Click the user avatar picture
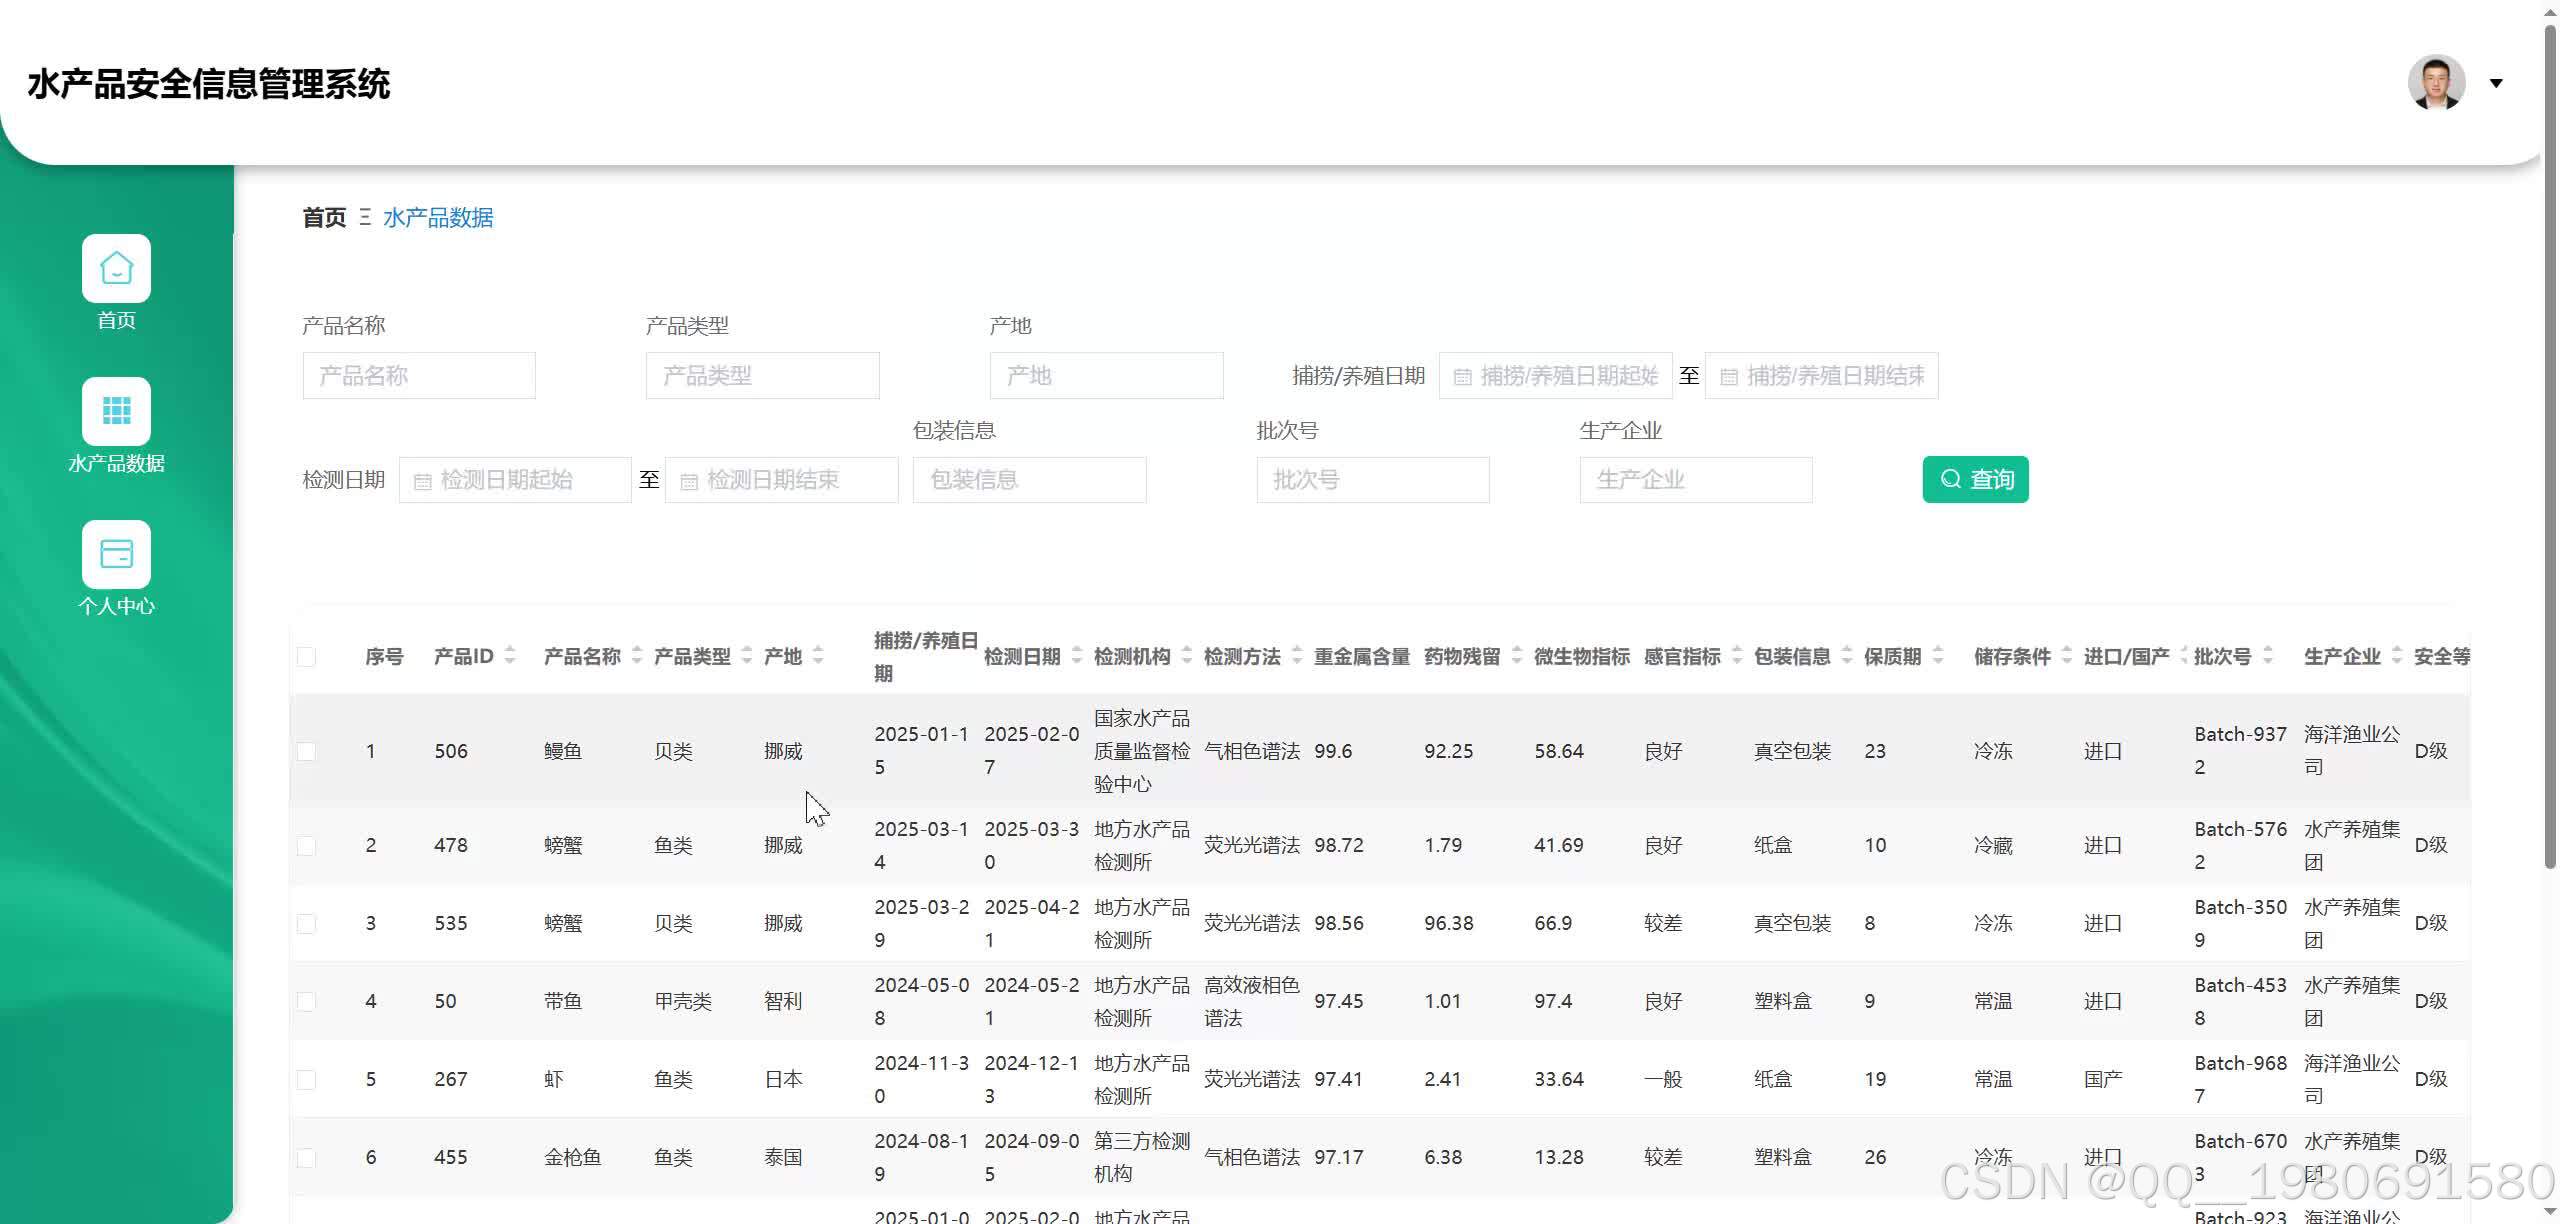2560x1224 pixels. click(2436, 83)
